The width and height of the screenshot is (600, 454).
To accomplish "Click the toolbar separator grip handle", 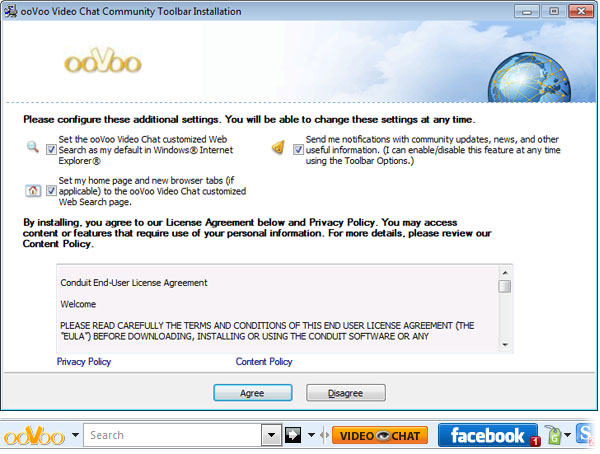I will [325, 435].
